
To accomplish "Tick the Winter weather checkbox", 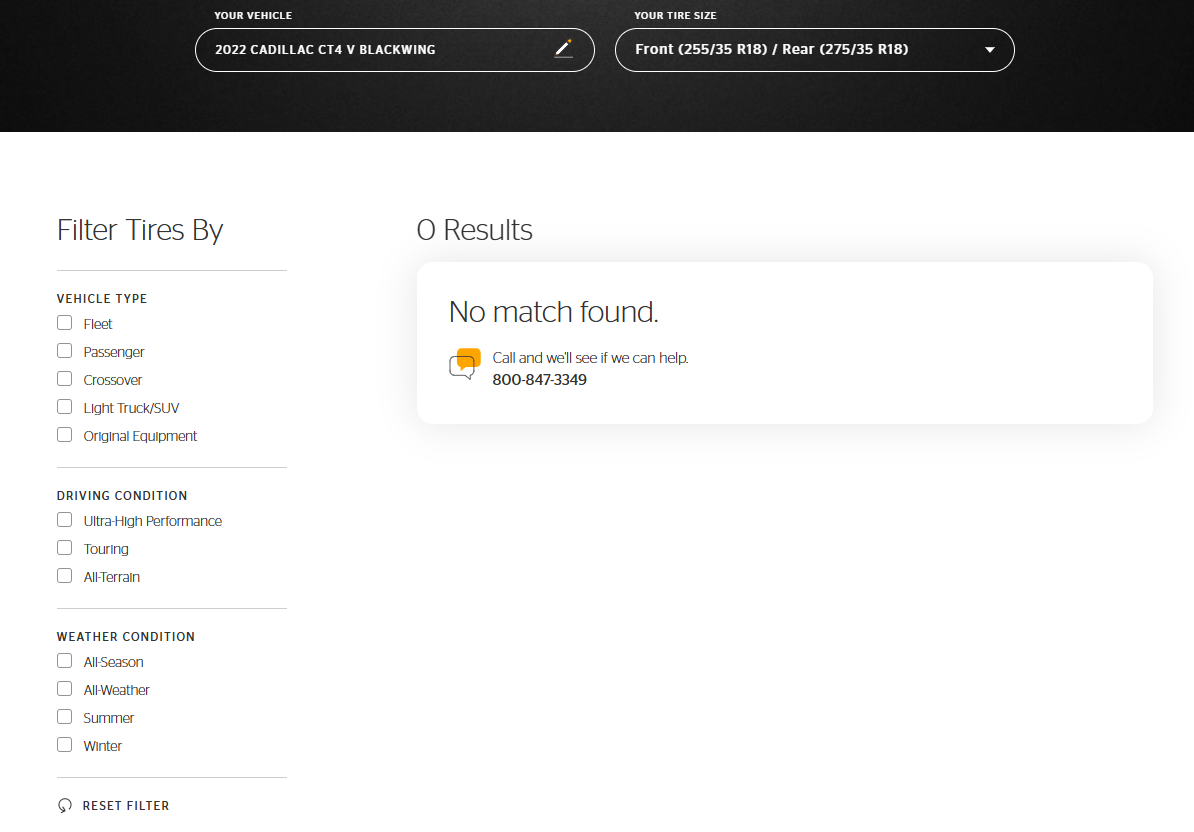I will (x=65, y=745).
